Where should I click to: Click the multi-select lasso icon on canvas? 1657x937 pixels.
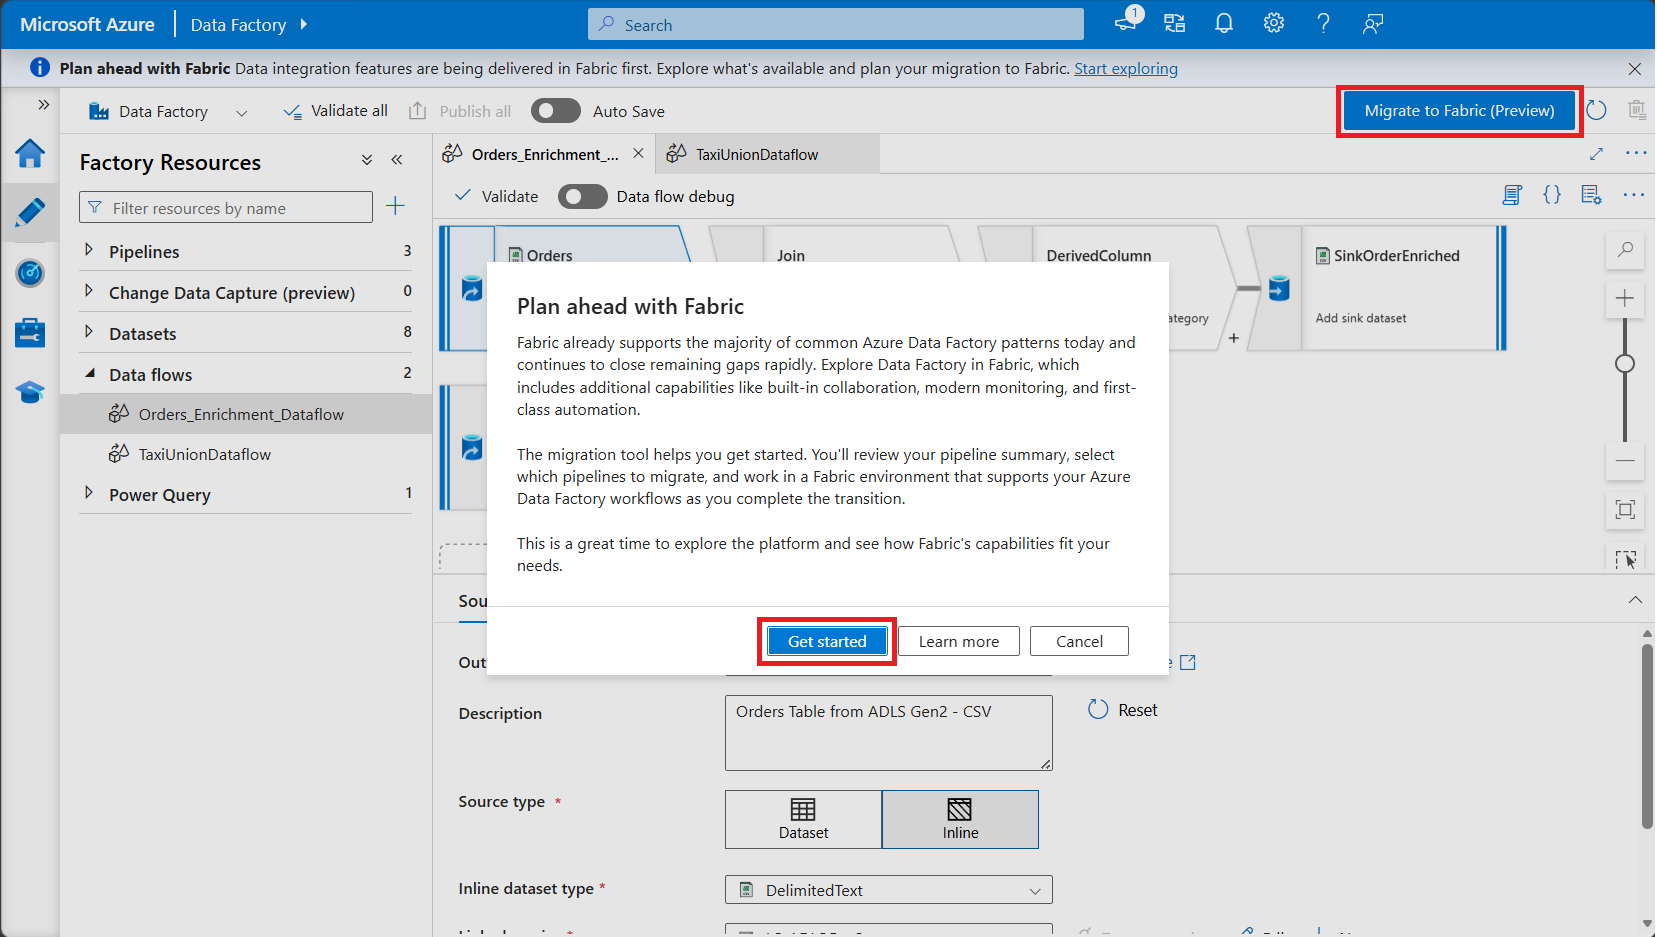pos(1625,559)
